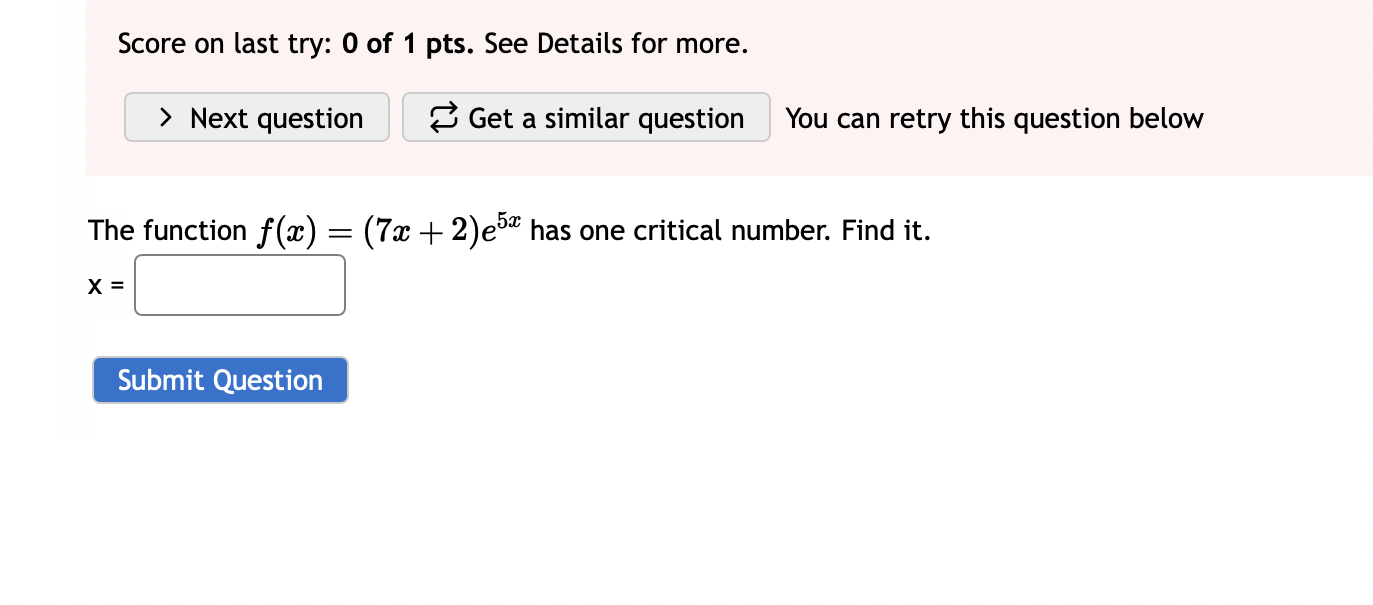1373x605 pixels.
Task: Select the right-arrow icon in Next question button
Action: 165,117
